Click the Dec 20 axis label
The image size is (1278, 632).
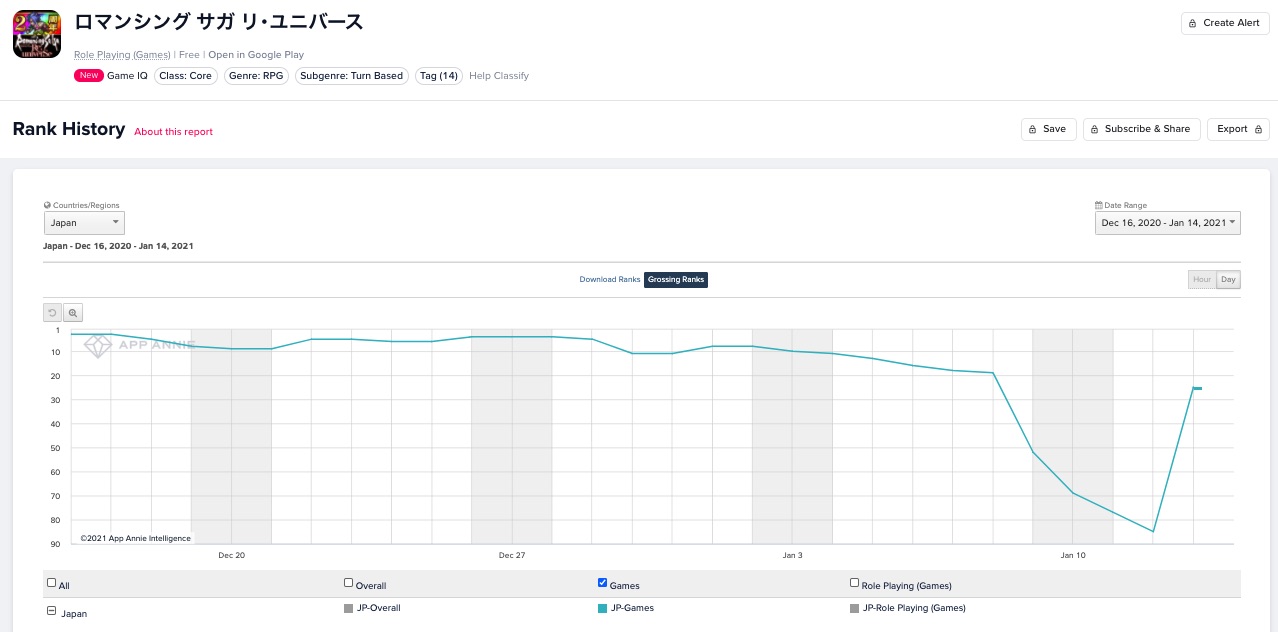coord(231,555)
